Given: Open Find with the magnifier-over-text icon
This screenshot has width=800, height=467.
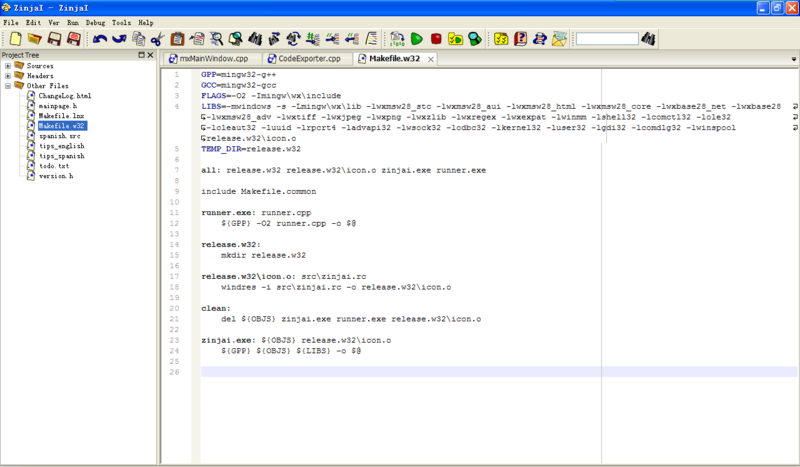Looking at the screenshot, I should click(x=216, y=39).
